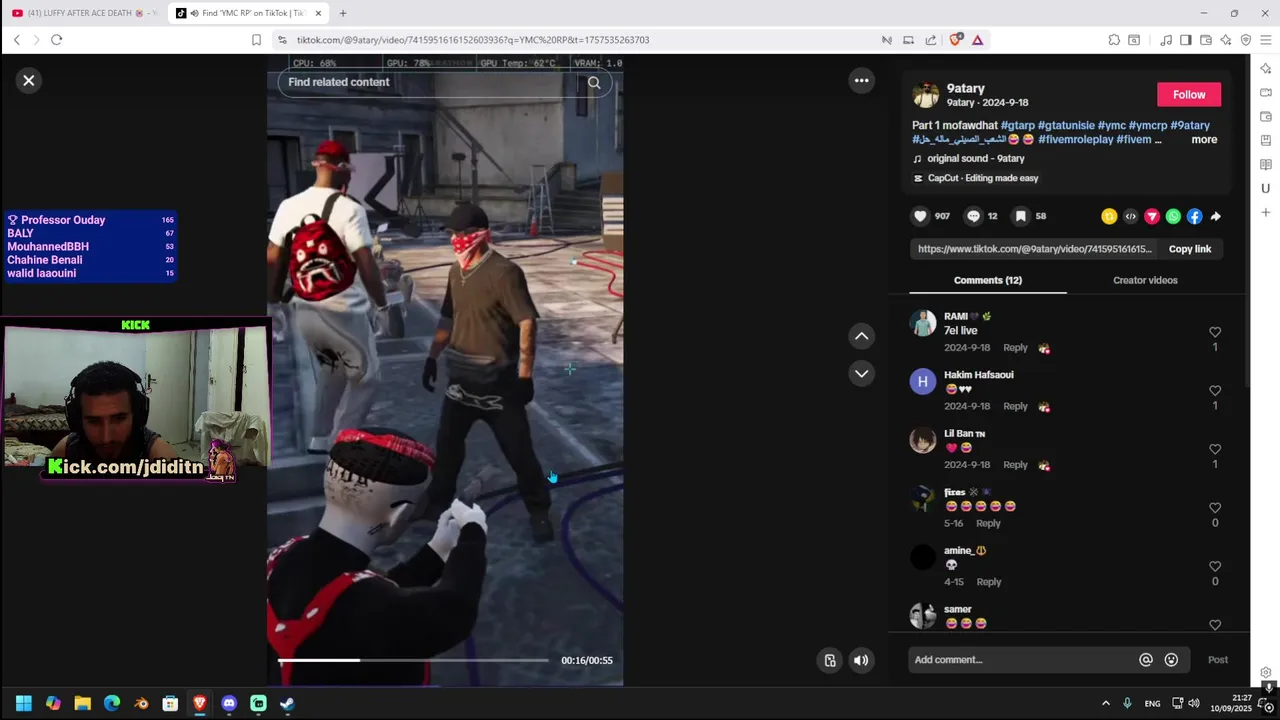Open the browser hamburger menu
The width and height of the screenshot is (1280, 720).
point(1266,40)
